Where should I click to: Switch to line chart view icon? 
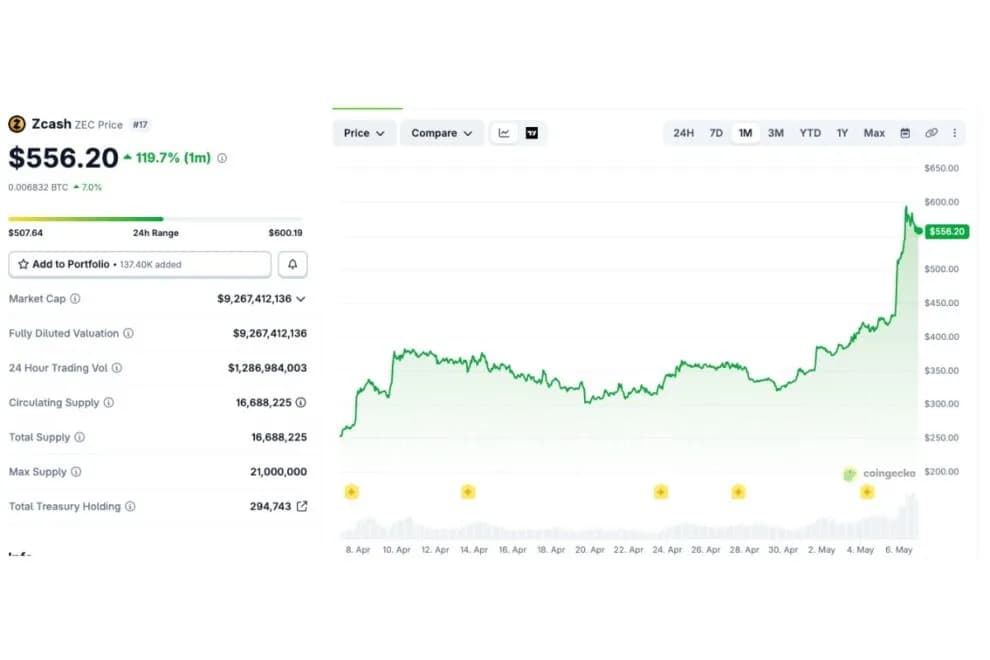point(504,133)
